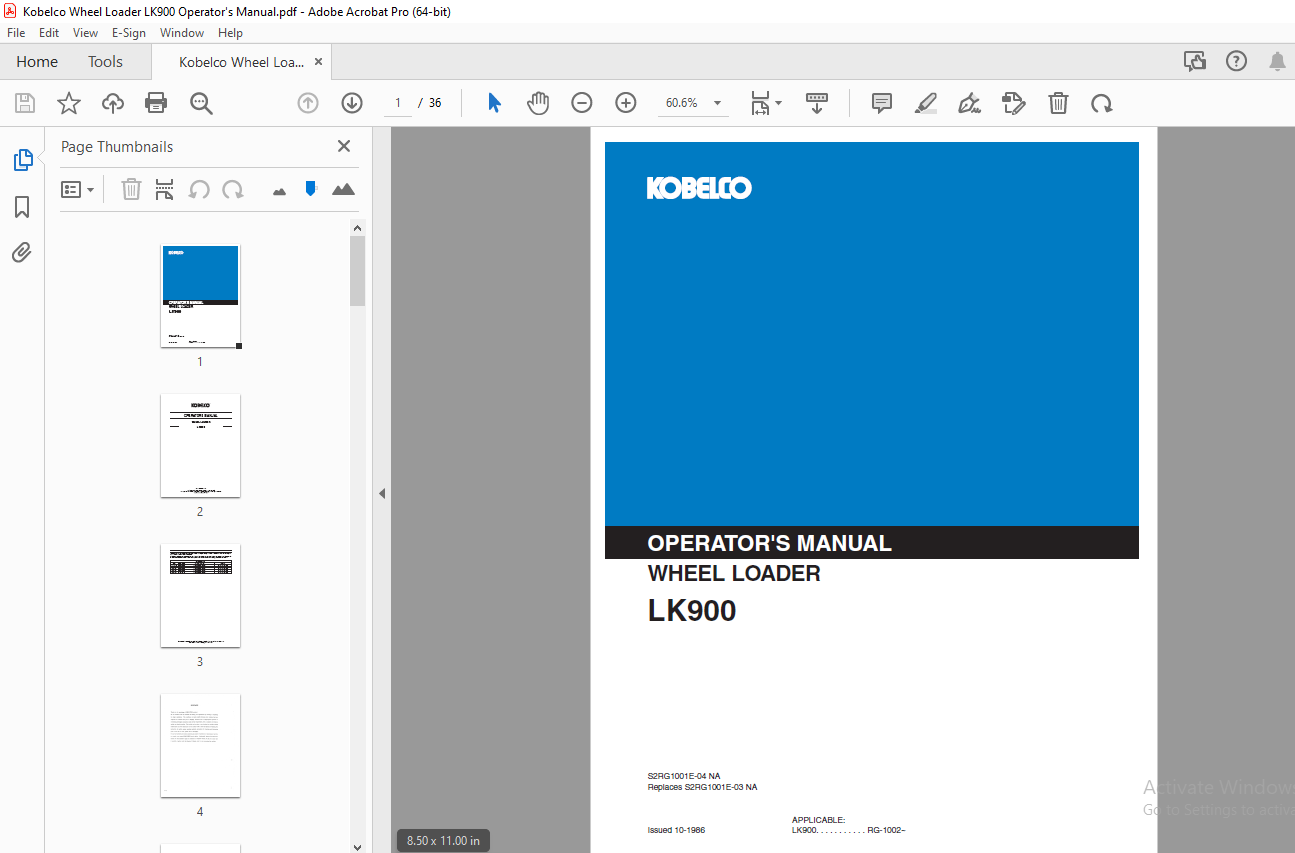Click thumbnails panel scroll down arrow
Screen dimensions: 1295x853
coord(358,846)
